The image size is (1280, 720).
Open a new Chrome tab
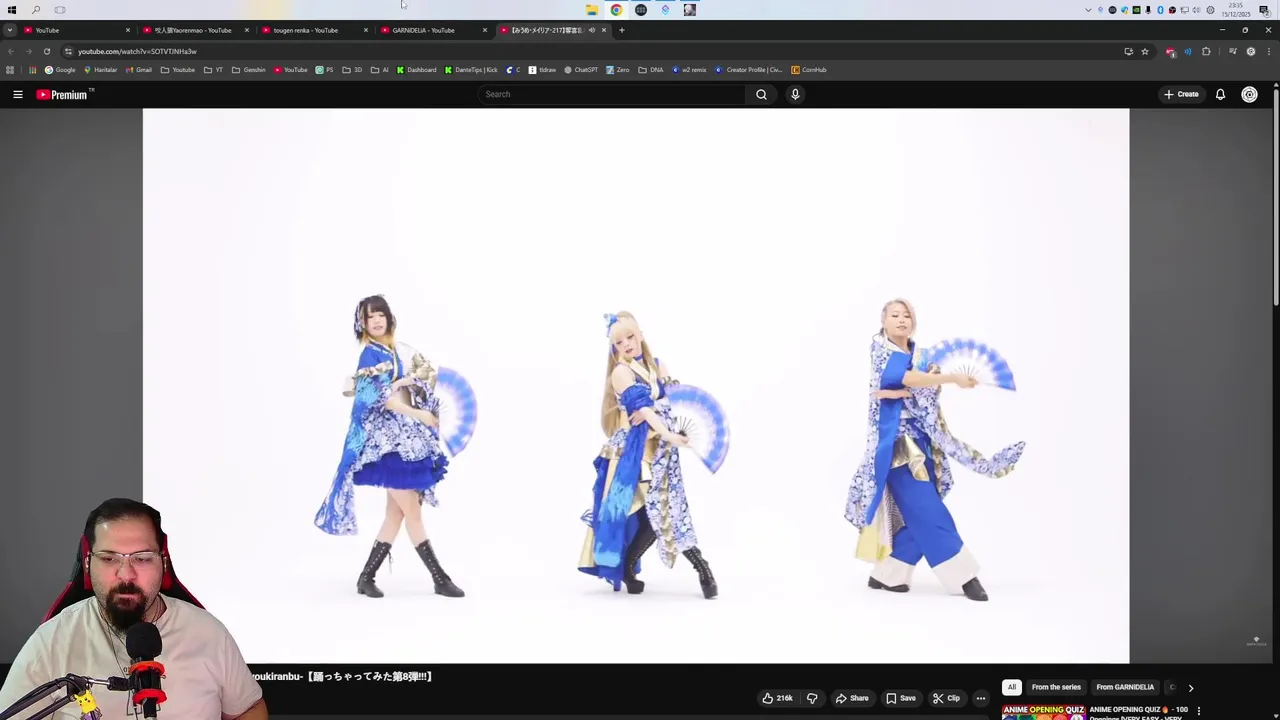621,30
